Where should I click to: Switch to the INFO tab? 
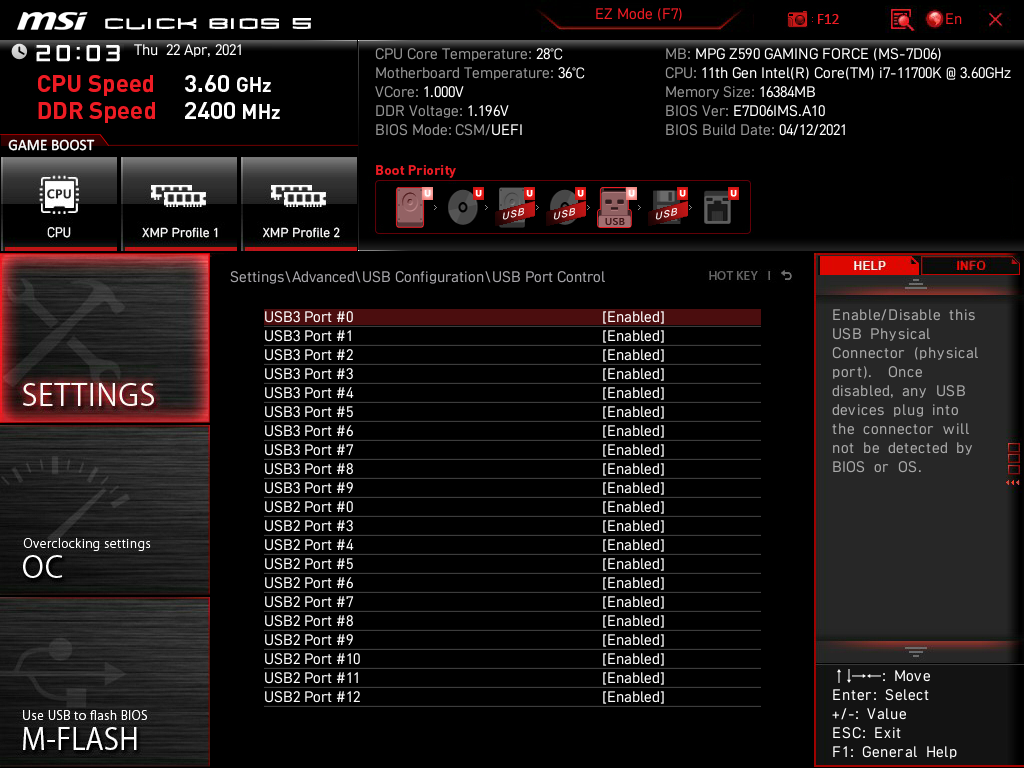click(x=970, y=266)
